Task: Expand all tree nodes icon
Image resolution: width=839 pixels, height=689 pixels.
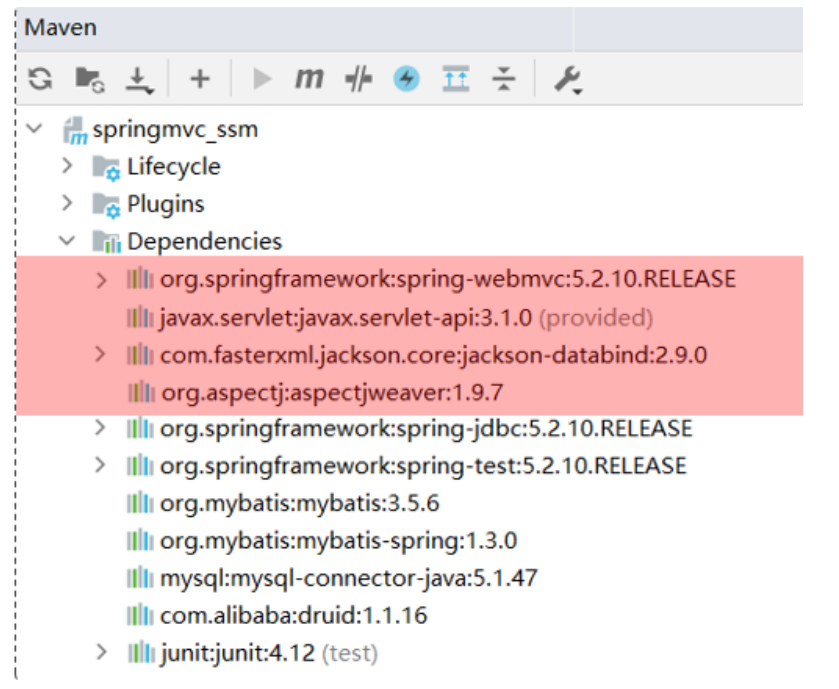Action: pyautogui.click(x=456, y=79)
